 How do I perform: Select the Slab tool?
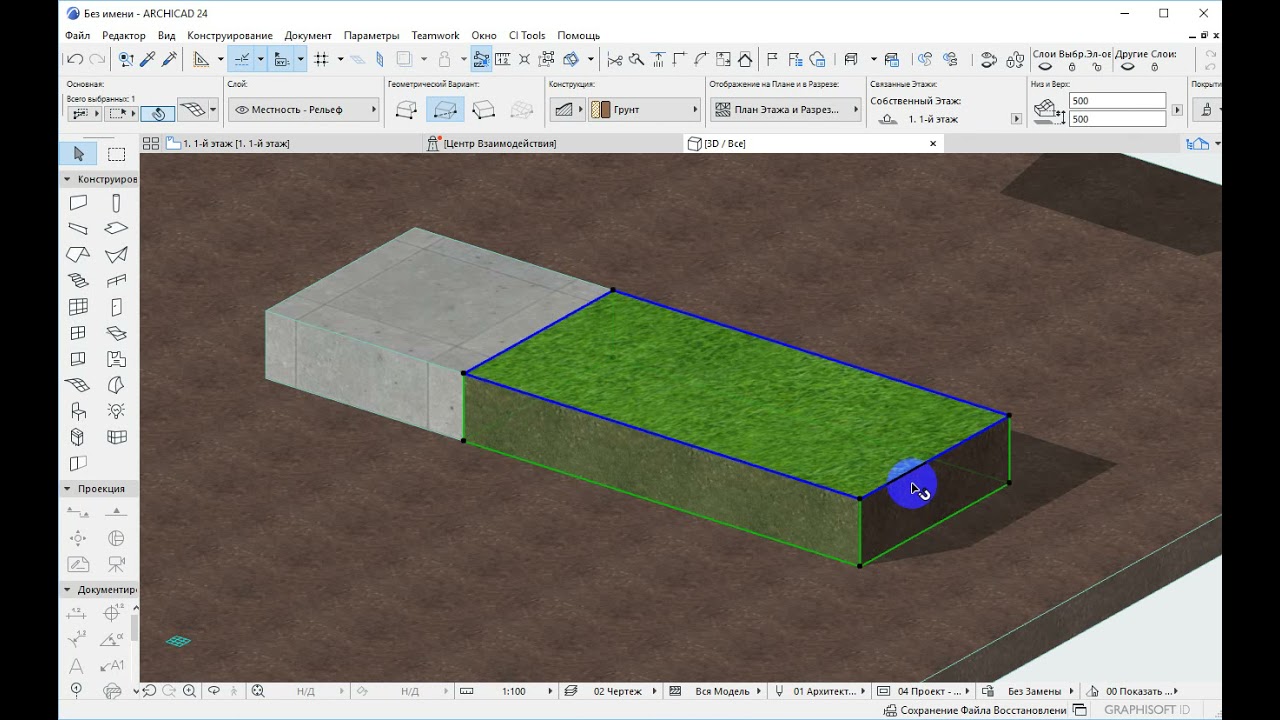(x=117, y=229)
